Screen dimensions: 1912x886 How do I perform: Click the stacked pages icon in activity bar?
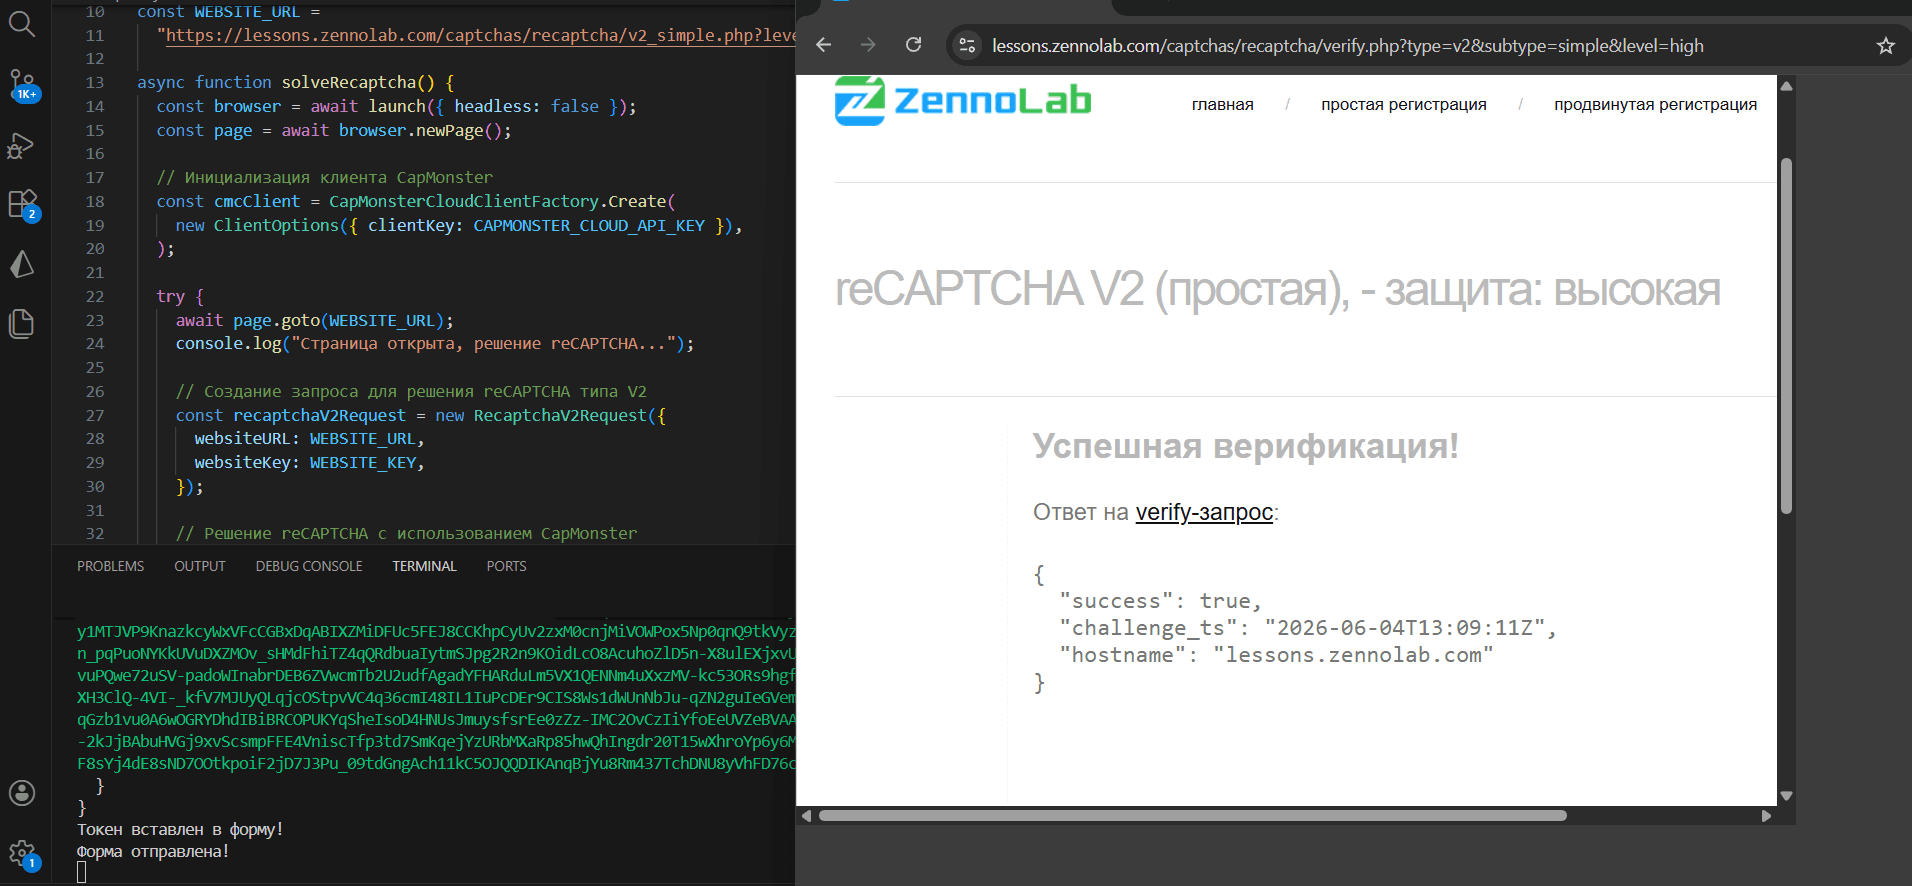(22, 323)
